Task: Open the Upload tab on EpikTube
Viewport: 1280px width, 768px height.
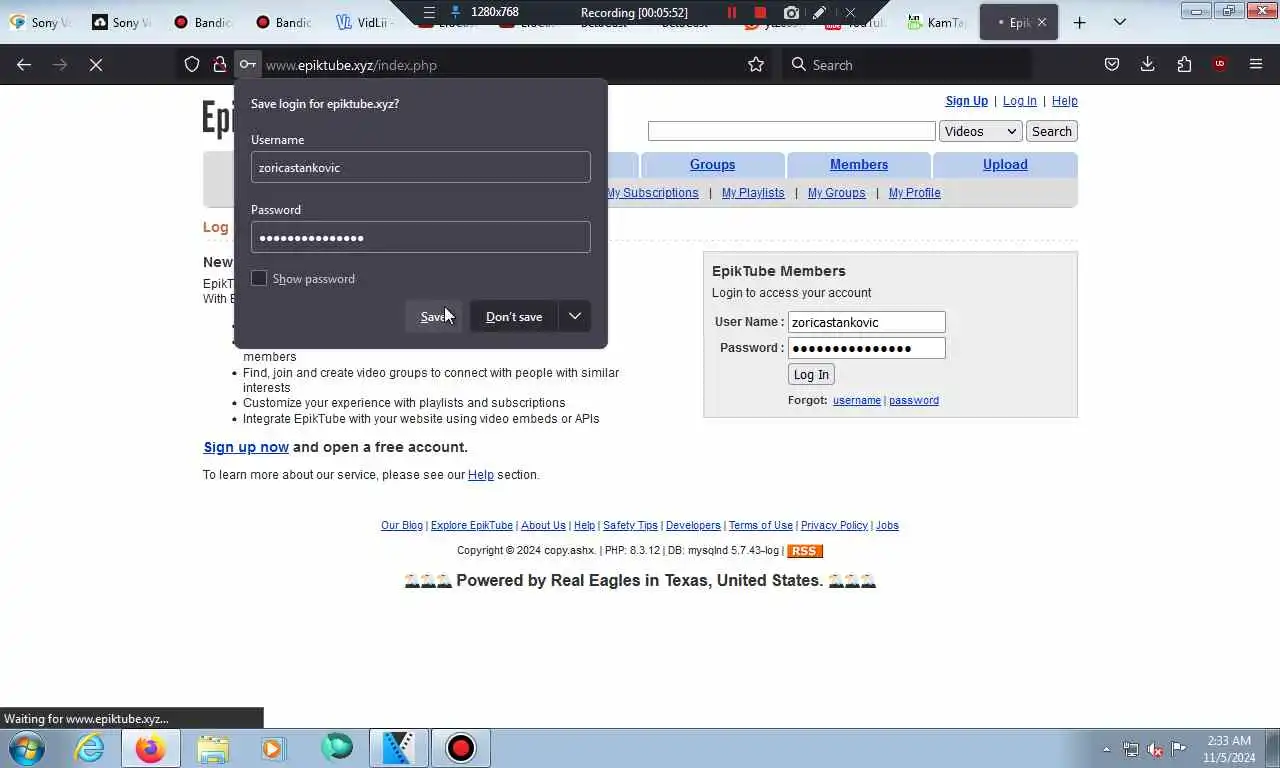Action: [x=1005, y=165]
